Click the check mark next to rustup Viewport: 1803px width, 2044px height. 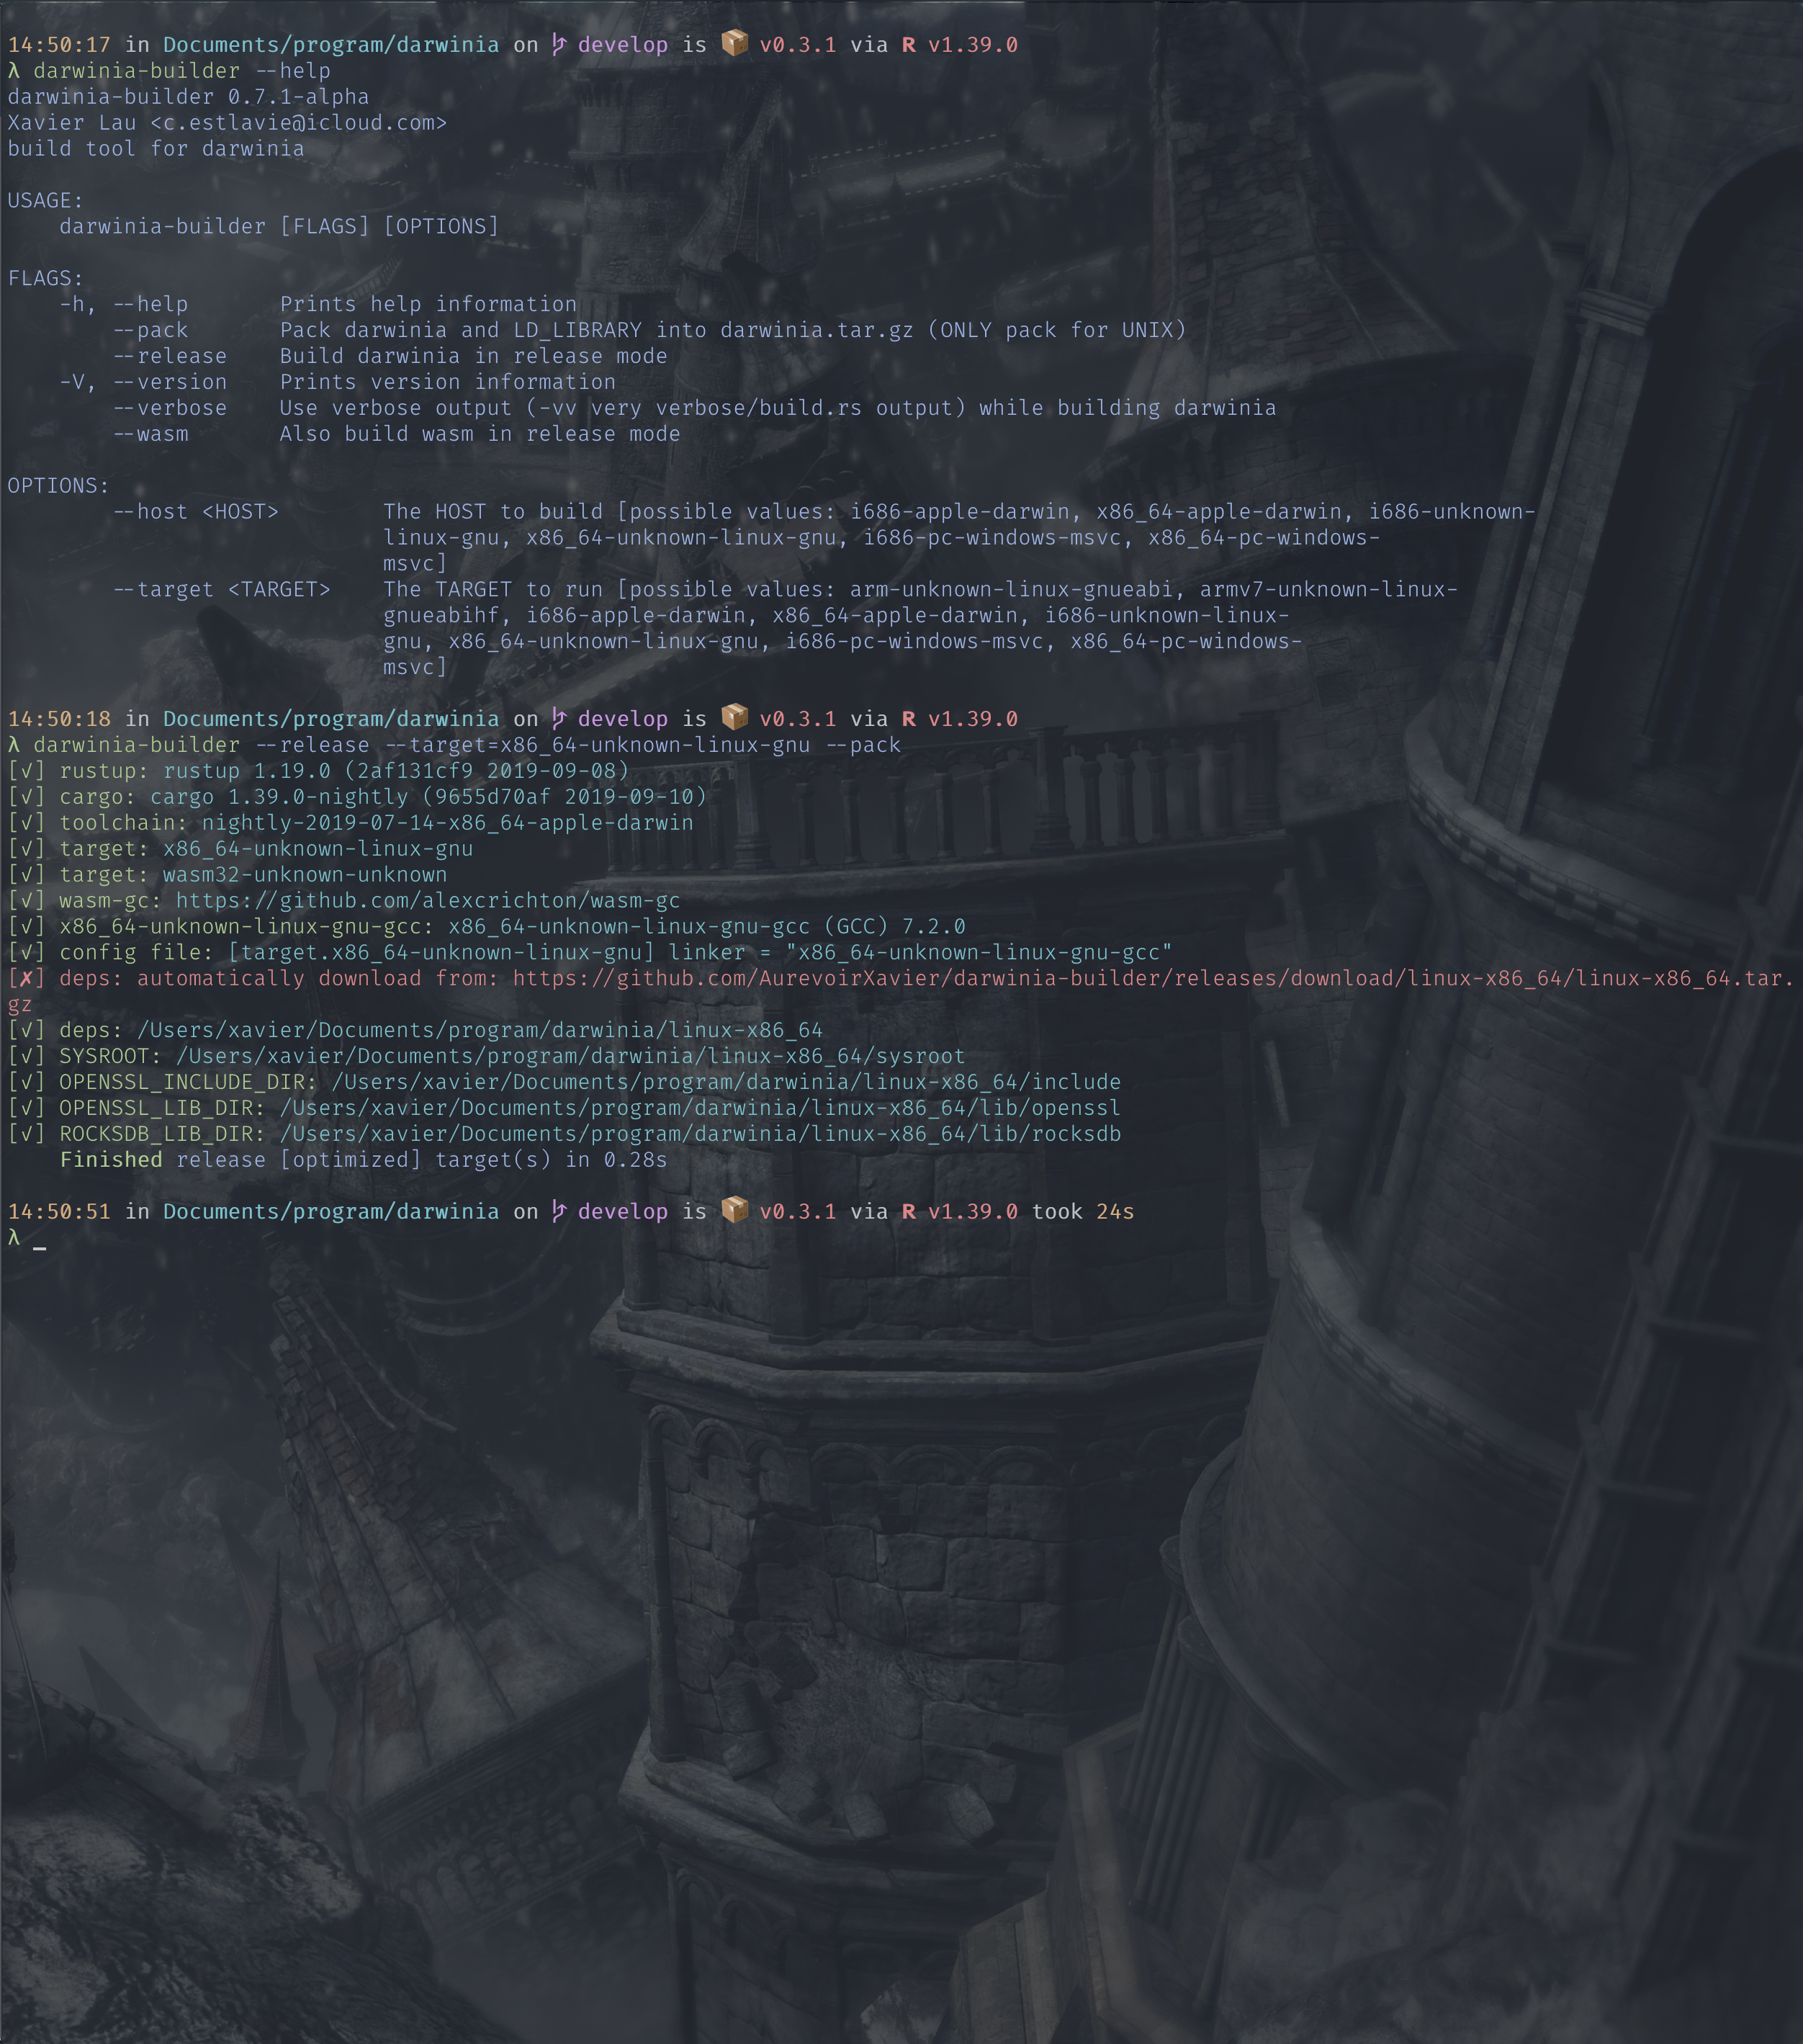26,771
